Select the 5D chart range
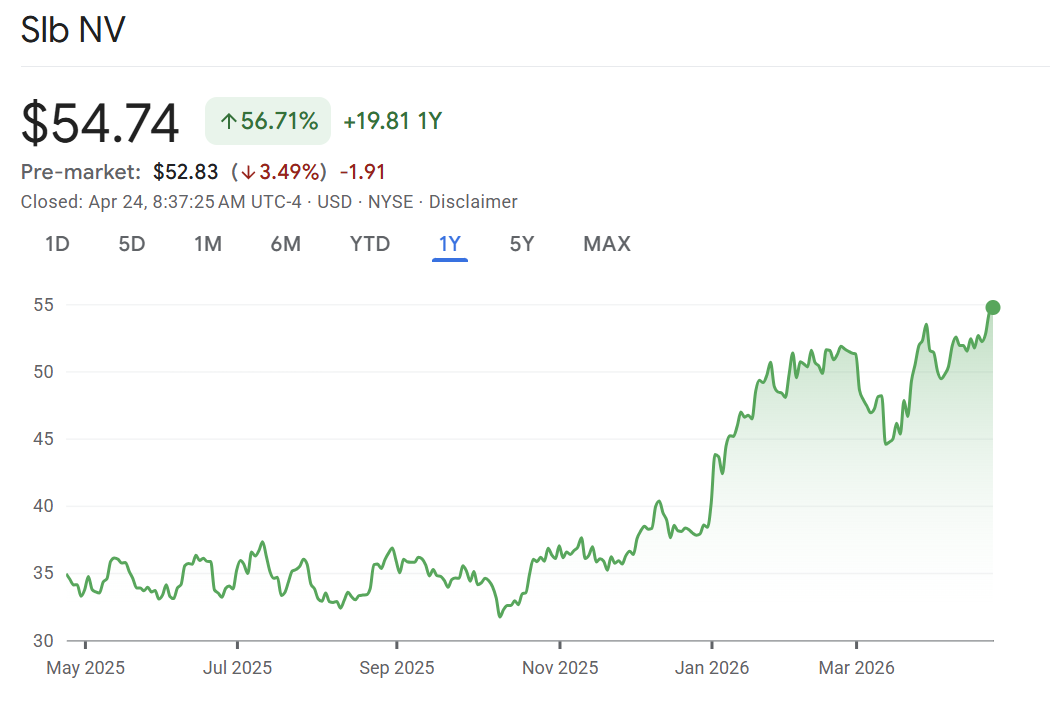The width and height of the screenshot is (1050, 706). click(132, 244)
